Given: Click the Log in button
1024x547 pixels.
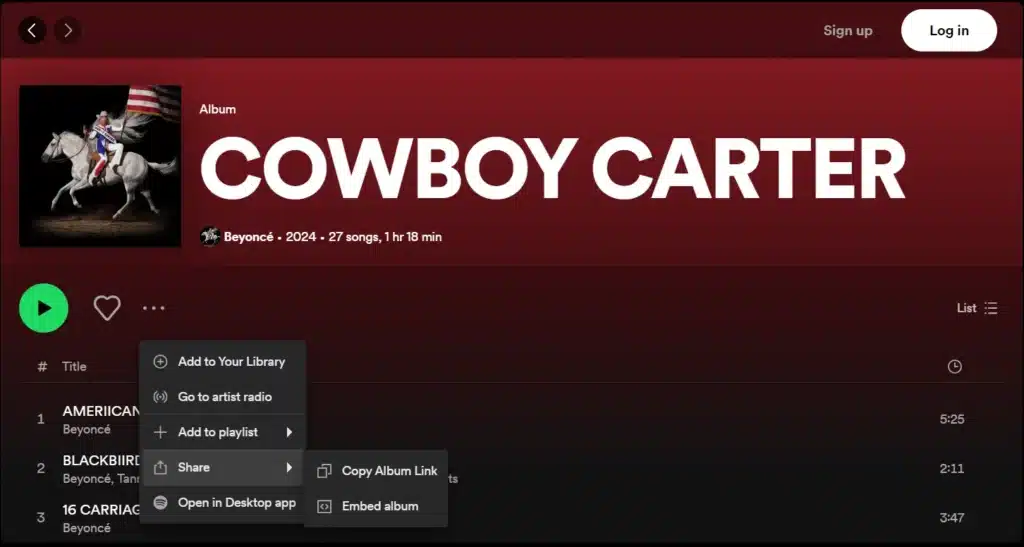Looking at the screenshot, I should point(949,30).
